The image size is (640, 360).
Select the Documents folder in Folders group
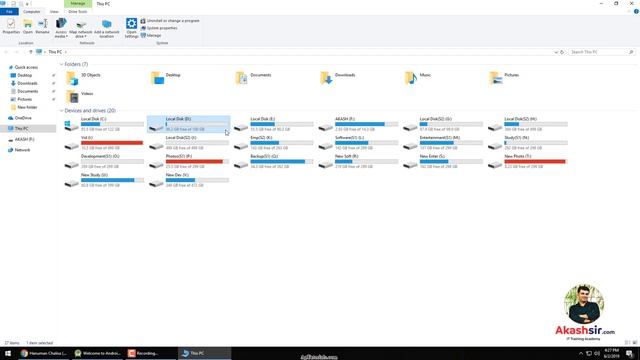click(273, 78)
